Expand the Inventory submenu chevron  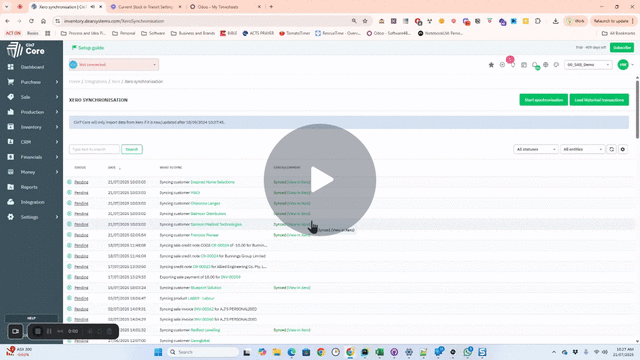pyautogui.click(x=57, y=127)
